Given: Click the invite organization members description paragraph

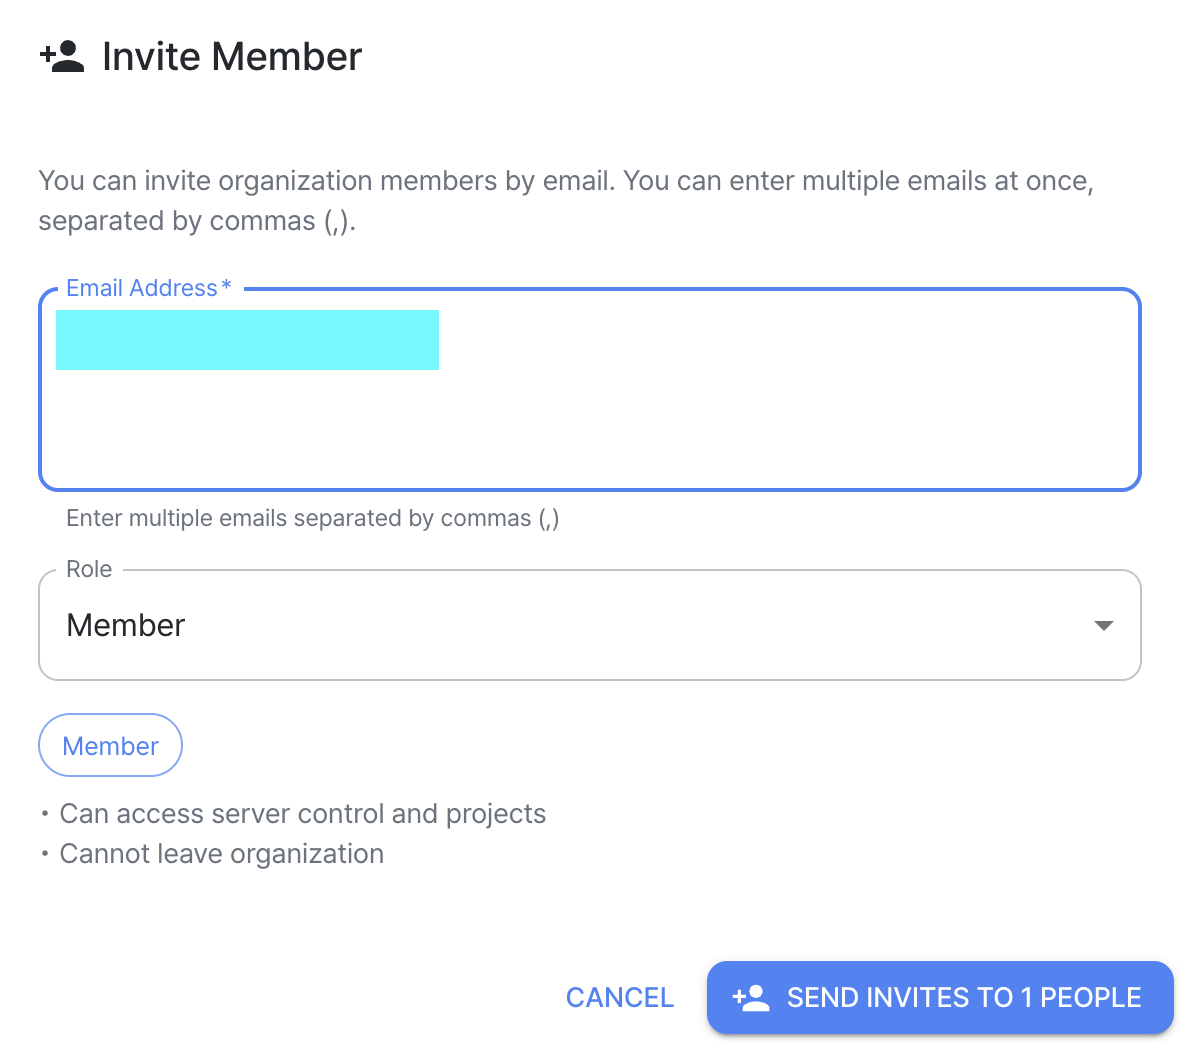Looking at the screenshot, I should (x=565, y=200).
